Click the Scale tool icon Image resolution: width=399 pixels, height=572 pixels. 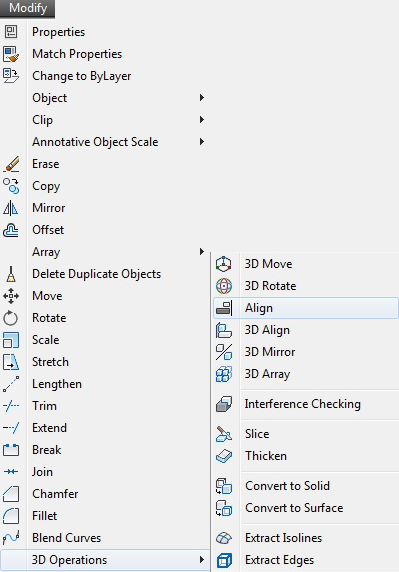click(x=11, y=340)
